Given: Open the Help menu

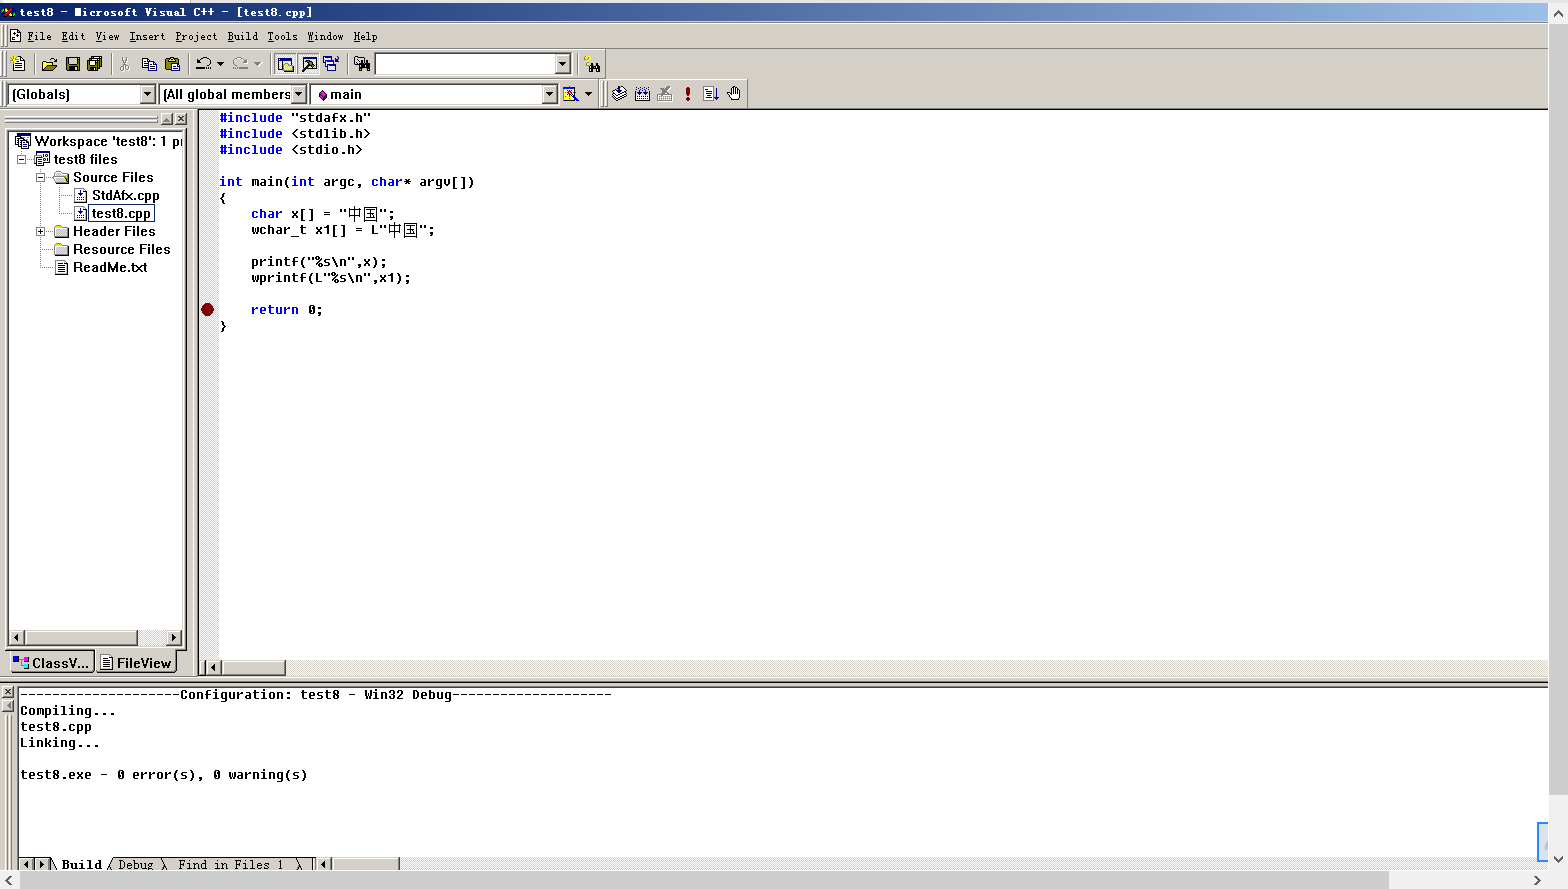Looking at the screenshot, I should click(x=365, y=36).
